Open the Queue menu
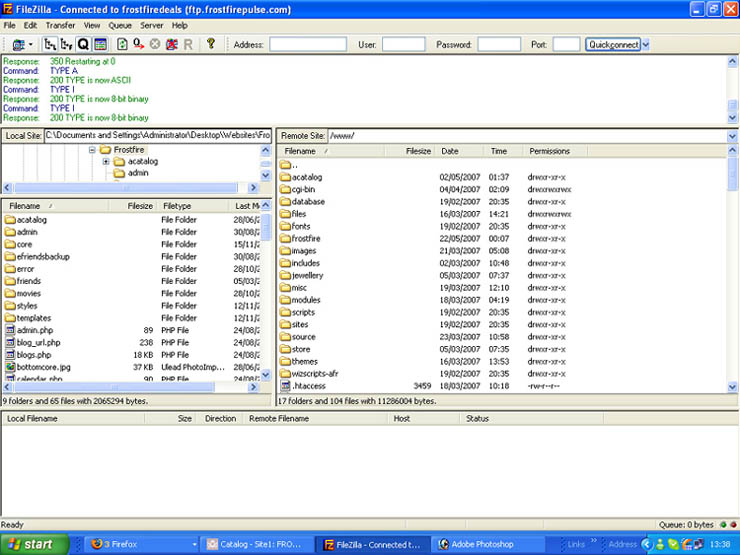Screen dimensions: 740x555 click(x=120, y=25)
